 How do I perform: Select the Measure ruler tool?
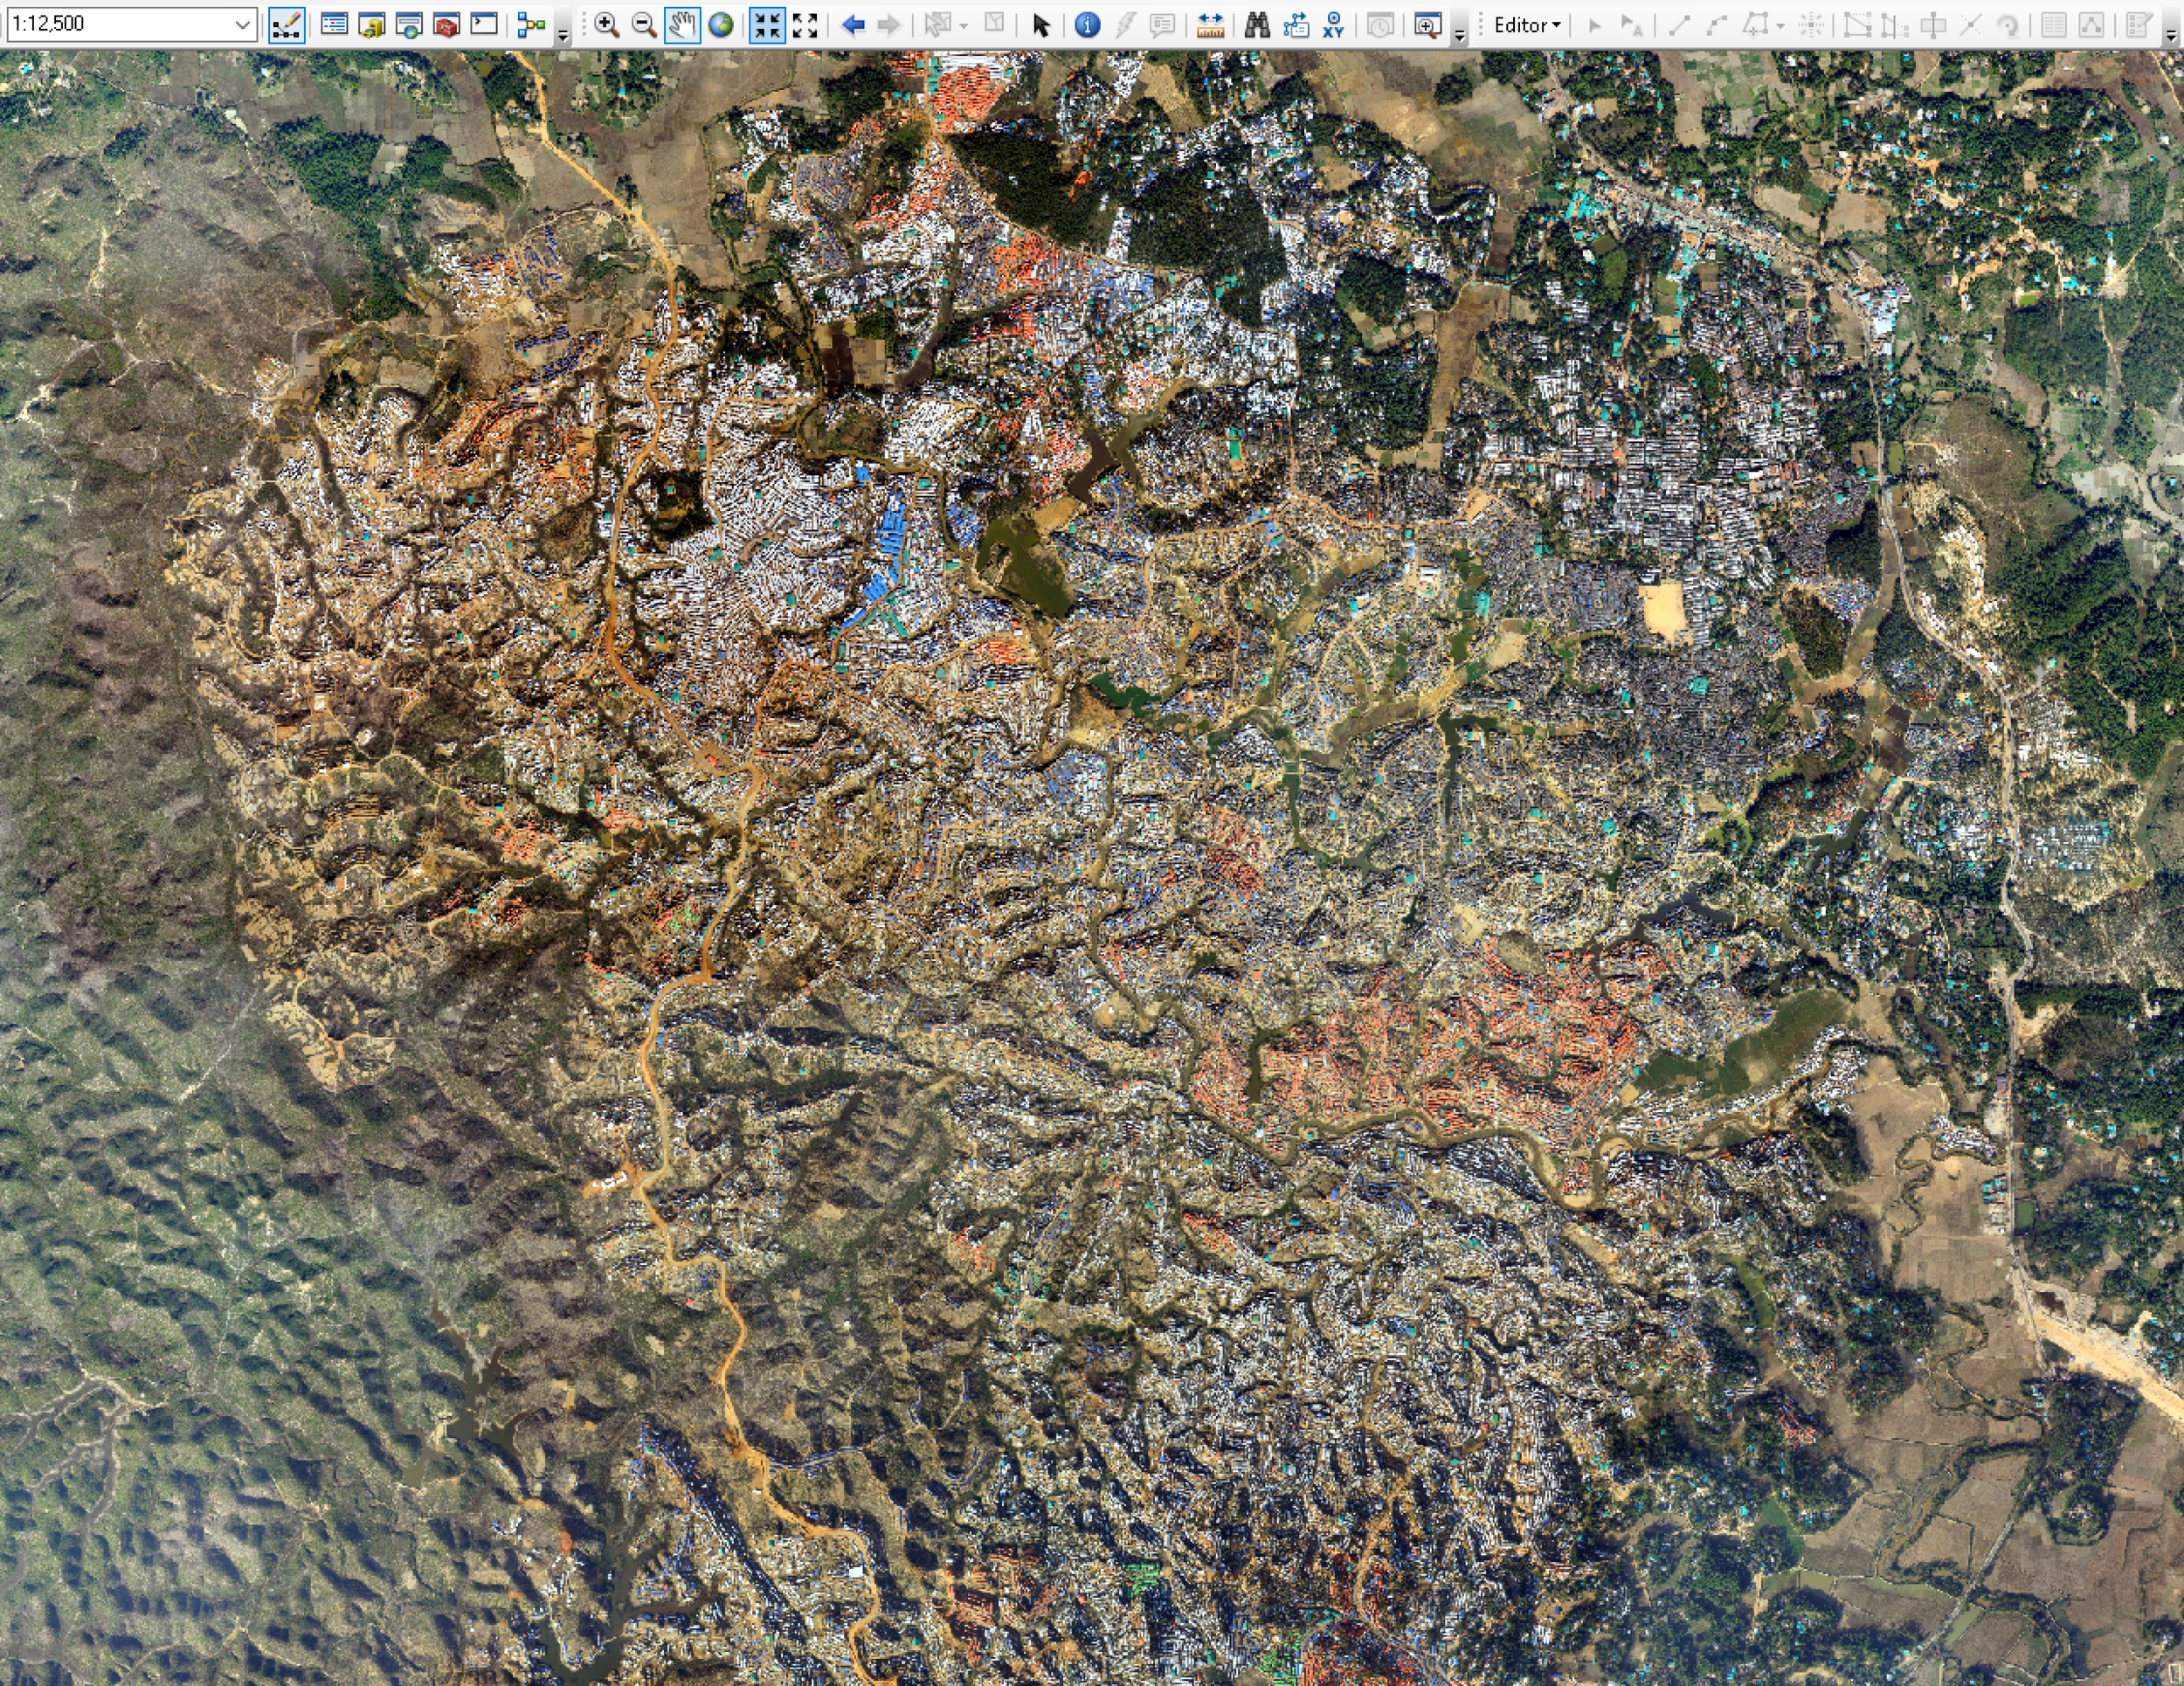pos(1210,25)
